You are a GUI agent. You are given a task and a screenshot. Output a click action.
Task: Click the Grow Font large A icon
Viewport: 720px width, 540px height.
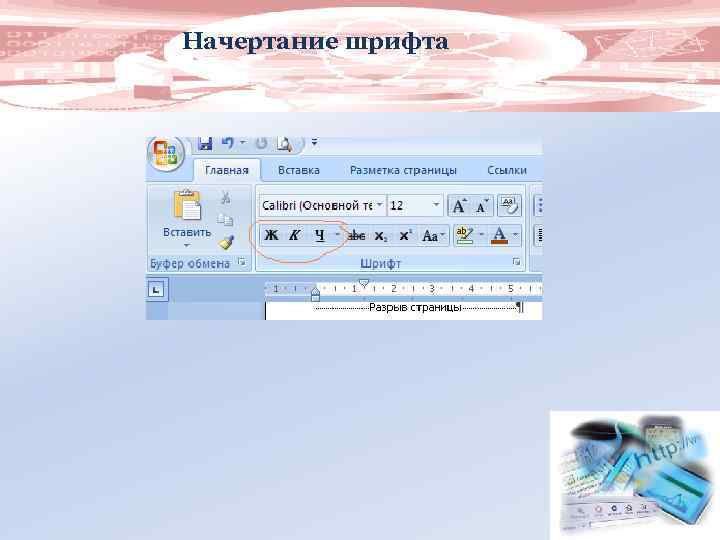coord(459,206)
